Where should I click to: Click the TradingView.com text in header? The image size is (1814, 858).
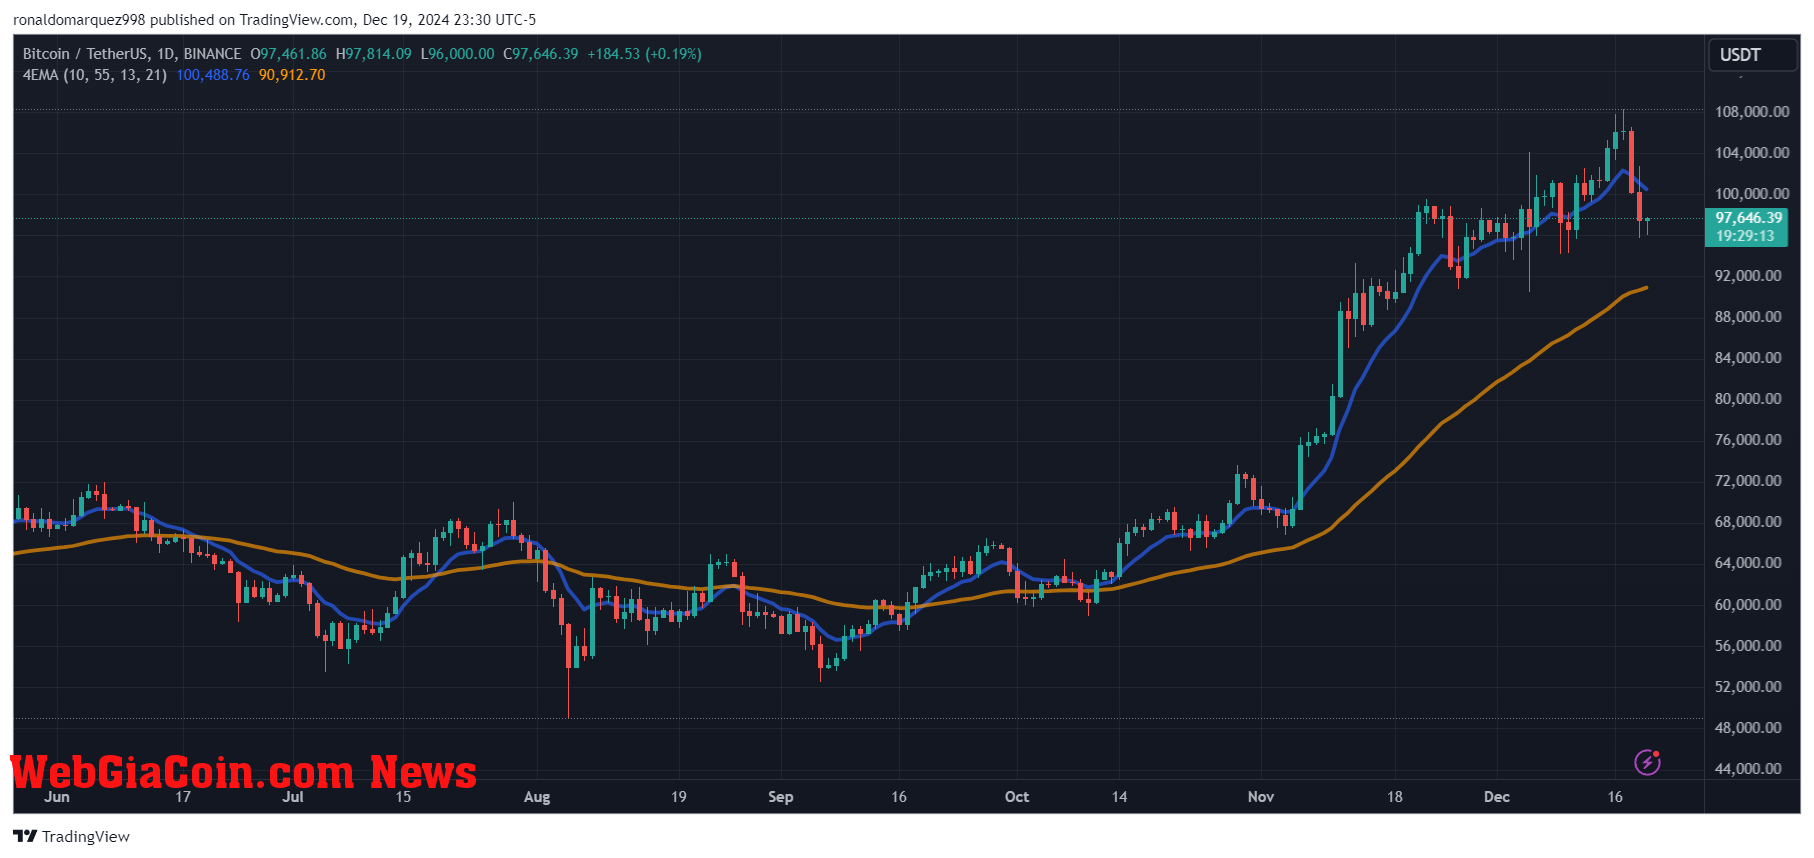tap(296, 20)
